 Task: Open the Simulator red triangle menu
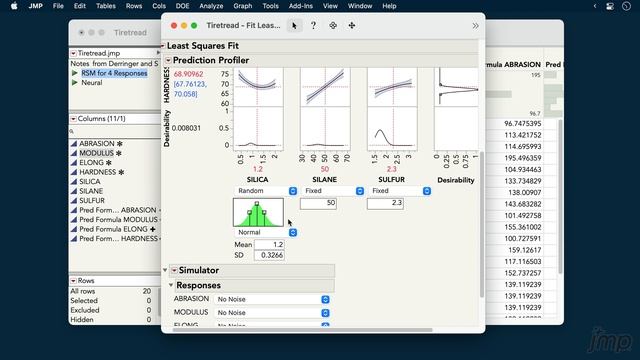pos(174,270)
